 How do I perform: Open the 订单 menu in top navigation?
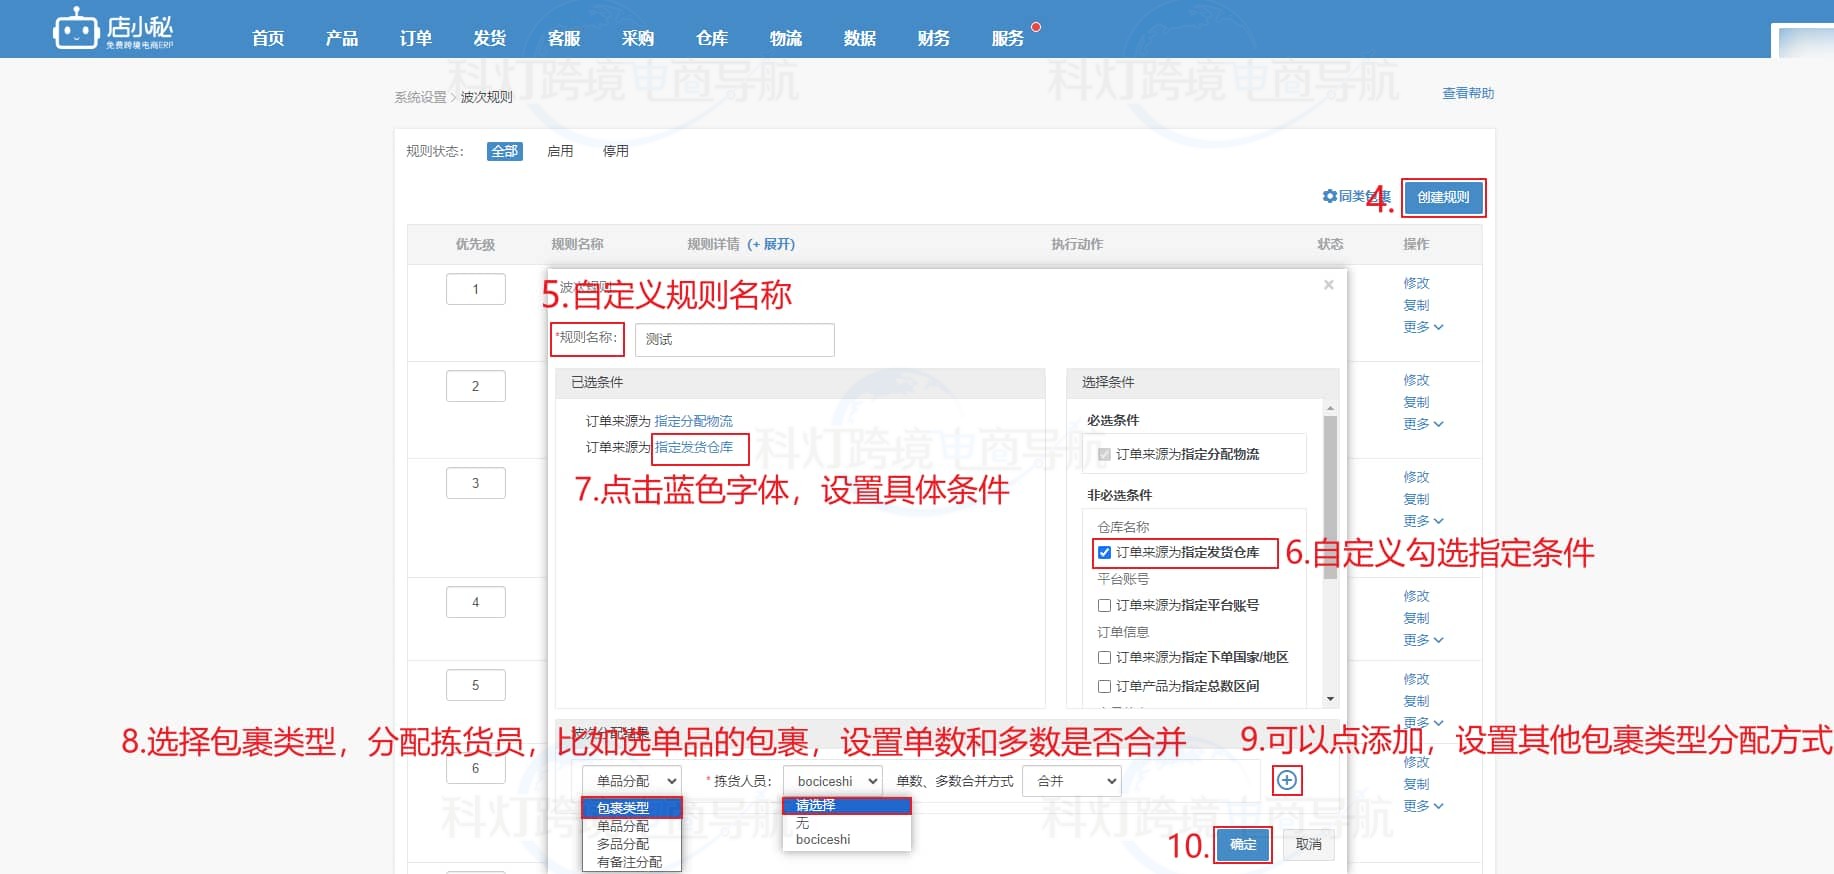(x=415, y=38)
